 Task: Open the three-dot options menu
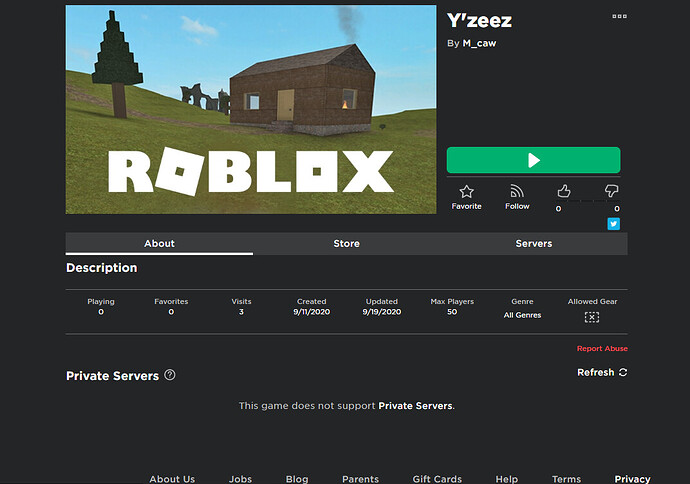click(x=620, y=17)
